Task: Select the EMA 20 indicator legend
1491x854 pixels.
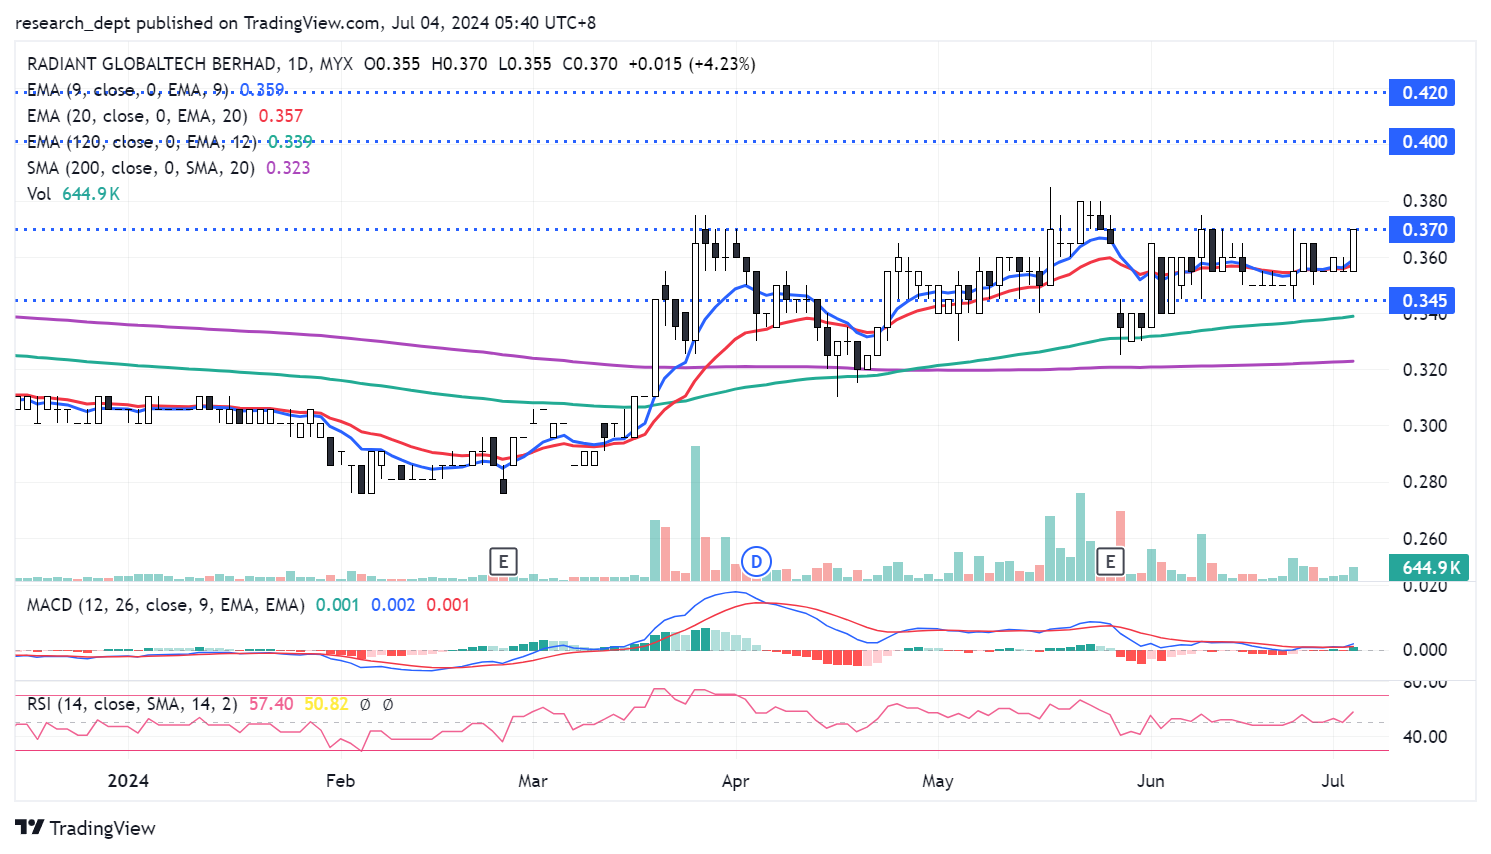Action: (136, 116)
